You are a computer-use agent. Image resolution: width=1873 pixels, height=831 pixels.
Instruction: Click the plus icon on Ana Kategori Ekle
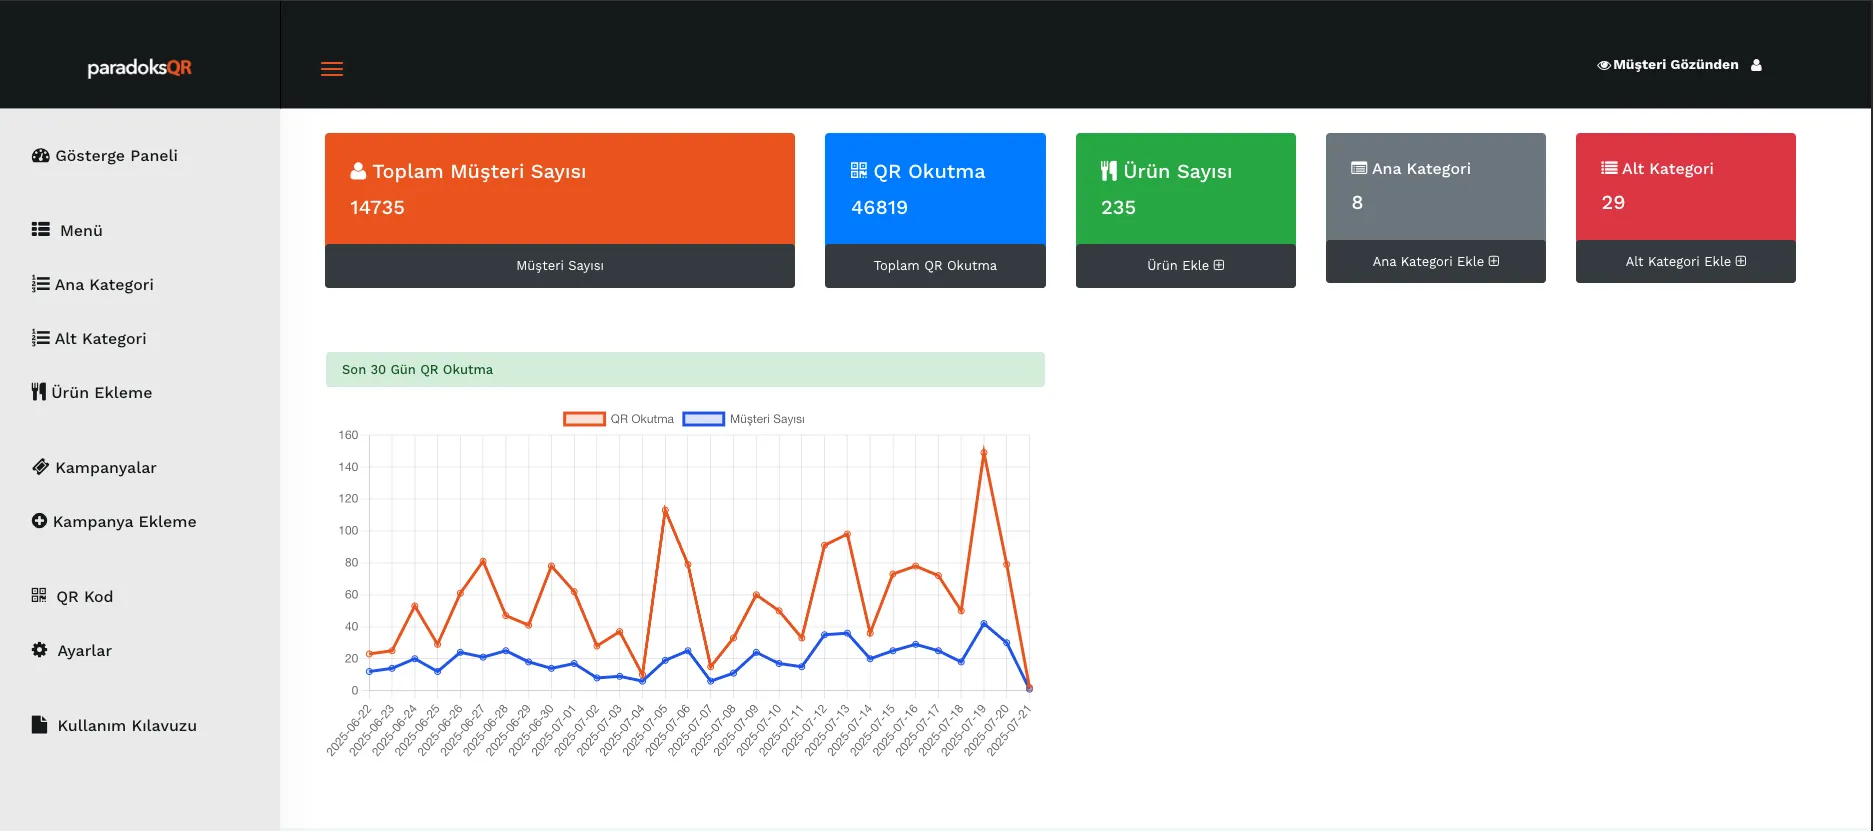point(1494,261)
